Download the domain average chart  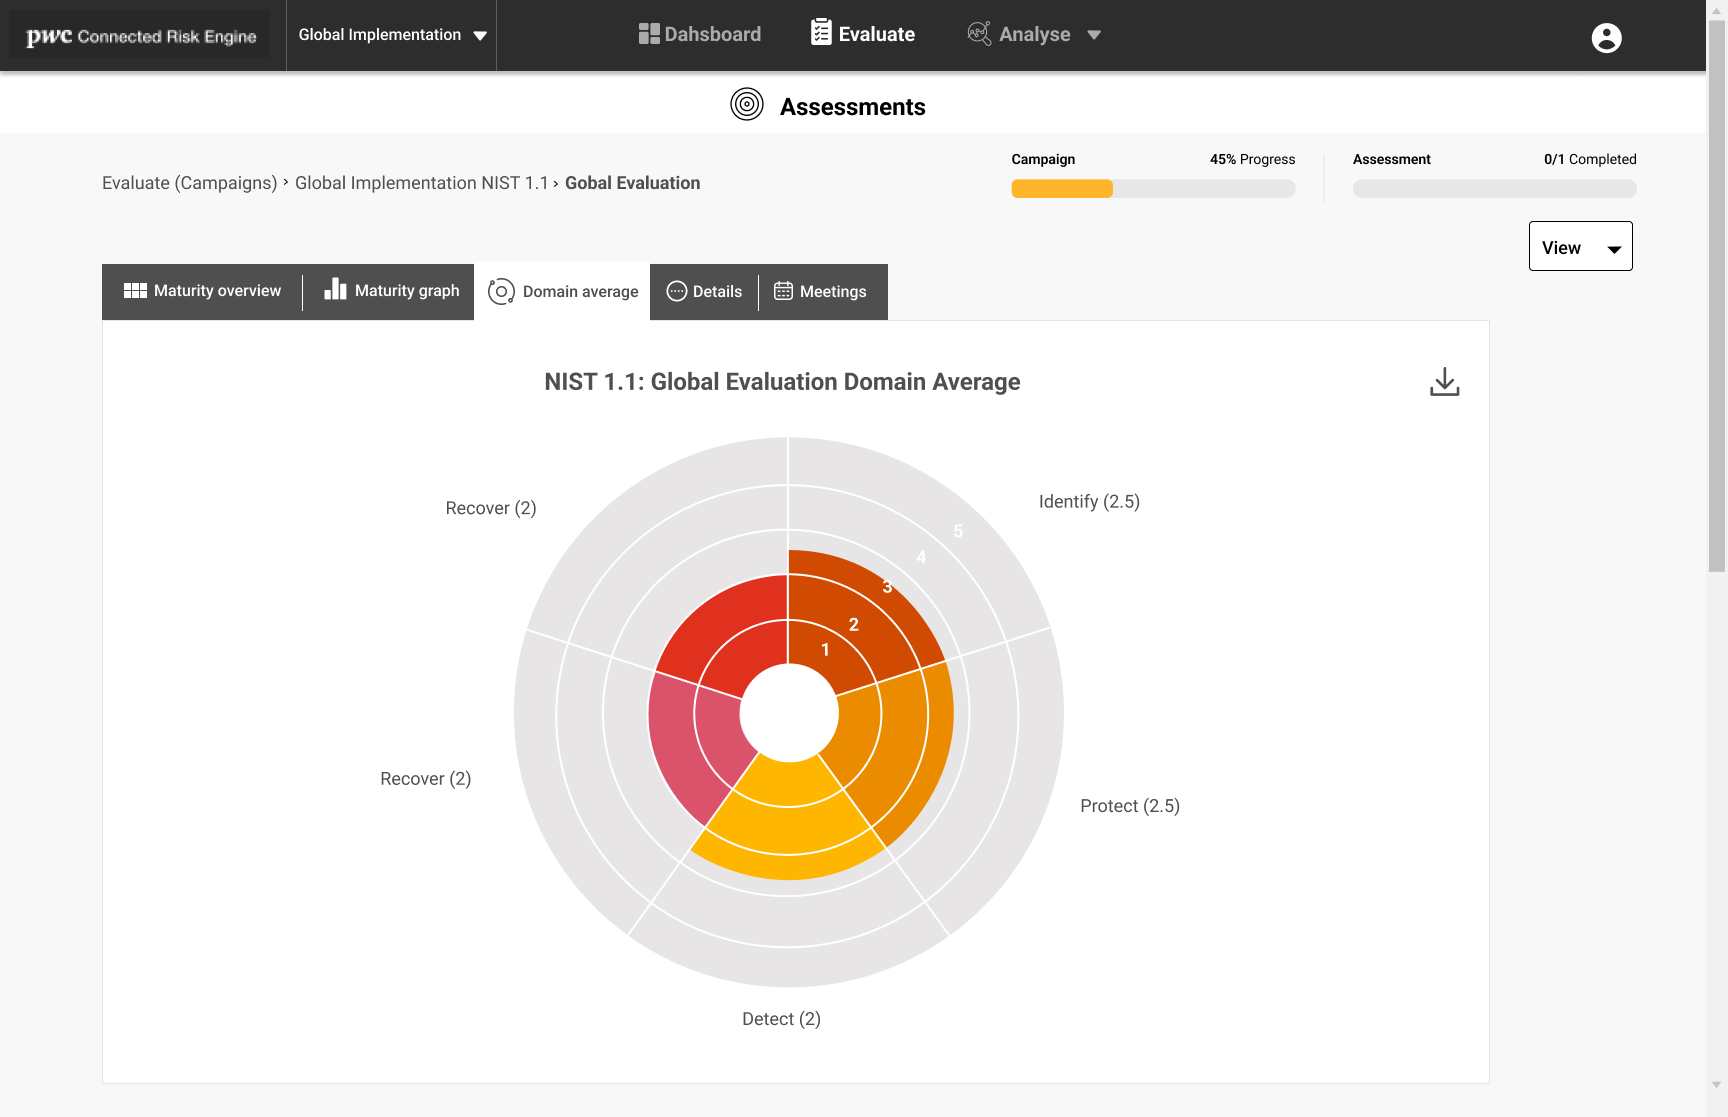1444,381
